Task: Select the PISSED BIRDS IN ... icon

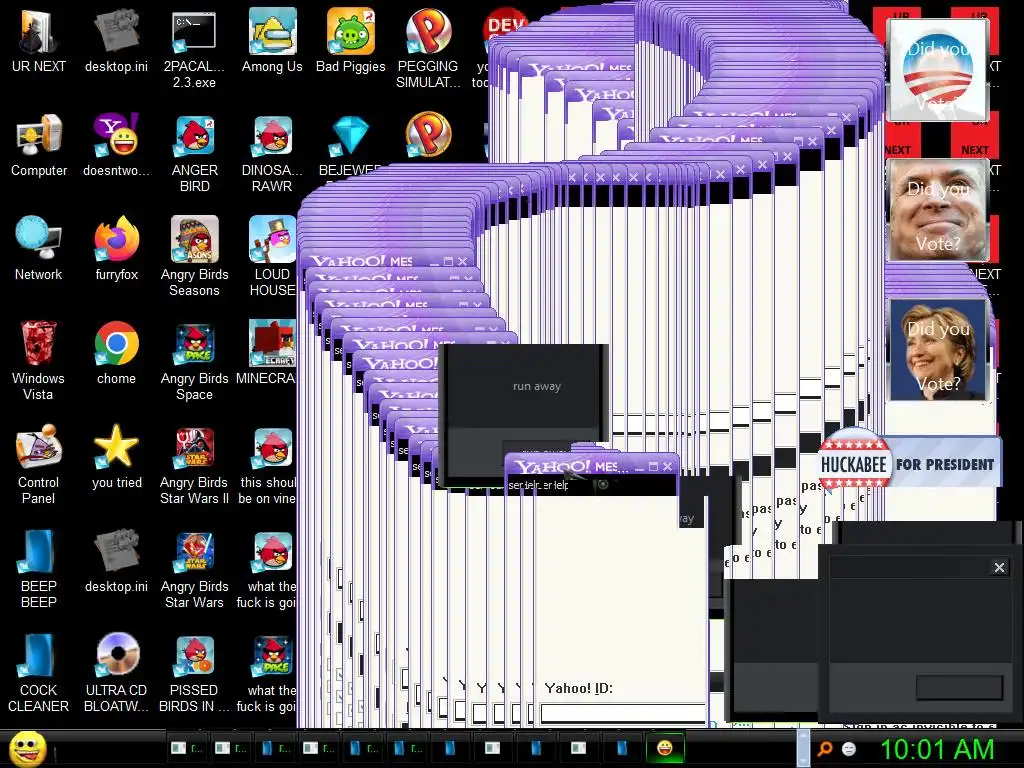Action: 194,673
